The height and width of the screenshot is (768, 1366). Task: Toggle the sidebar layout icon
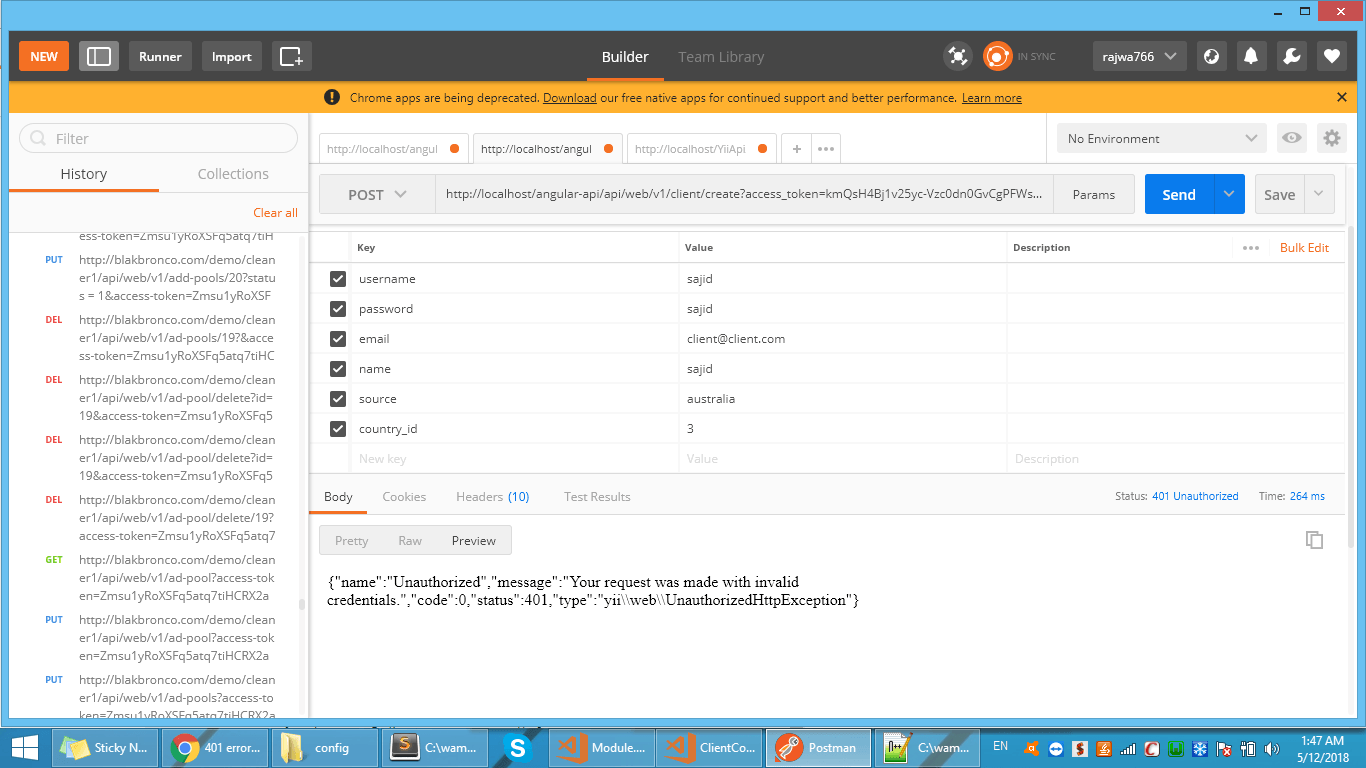pyautogui.click(x=99, y=56)
